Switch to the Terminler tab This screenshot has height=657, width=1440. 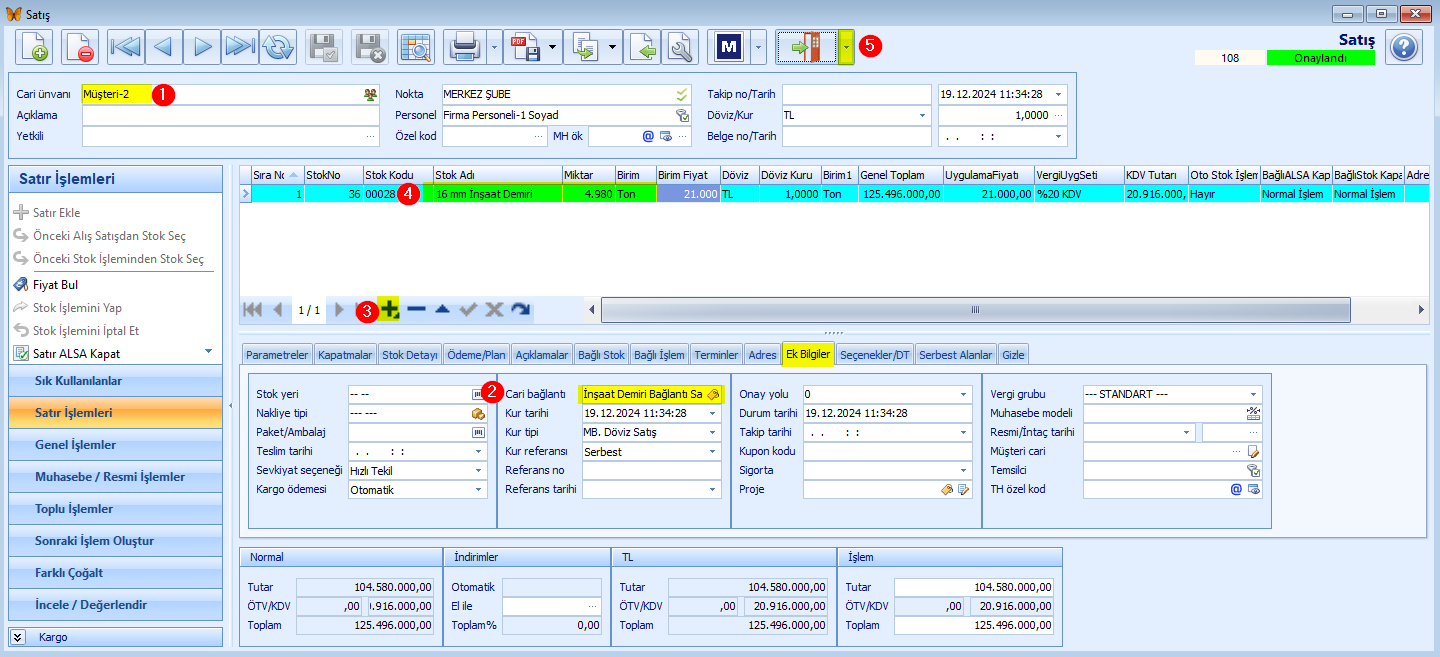[x=716, y=354]
